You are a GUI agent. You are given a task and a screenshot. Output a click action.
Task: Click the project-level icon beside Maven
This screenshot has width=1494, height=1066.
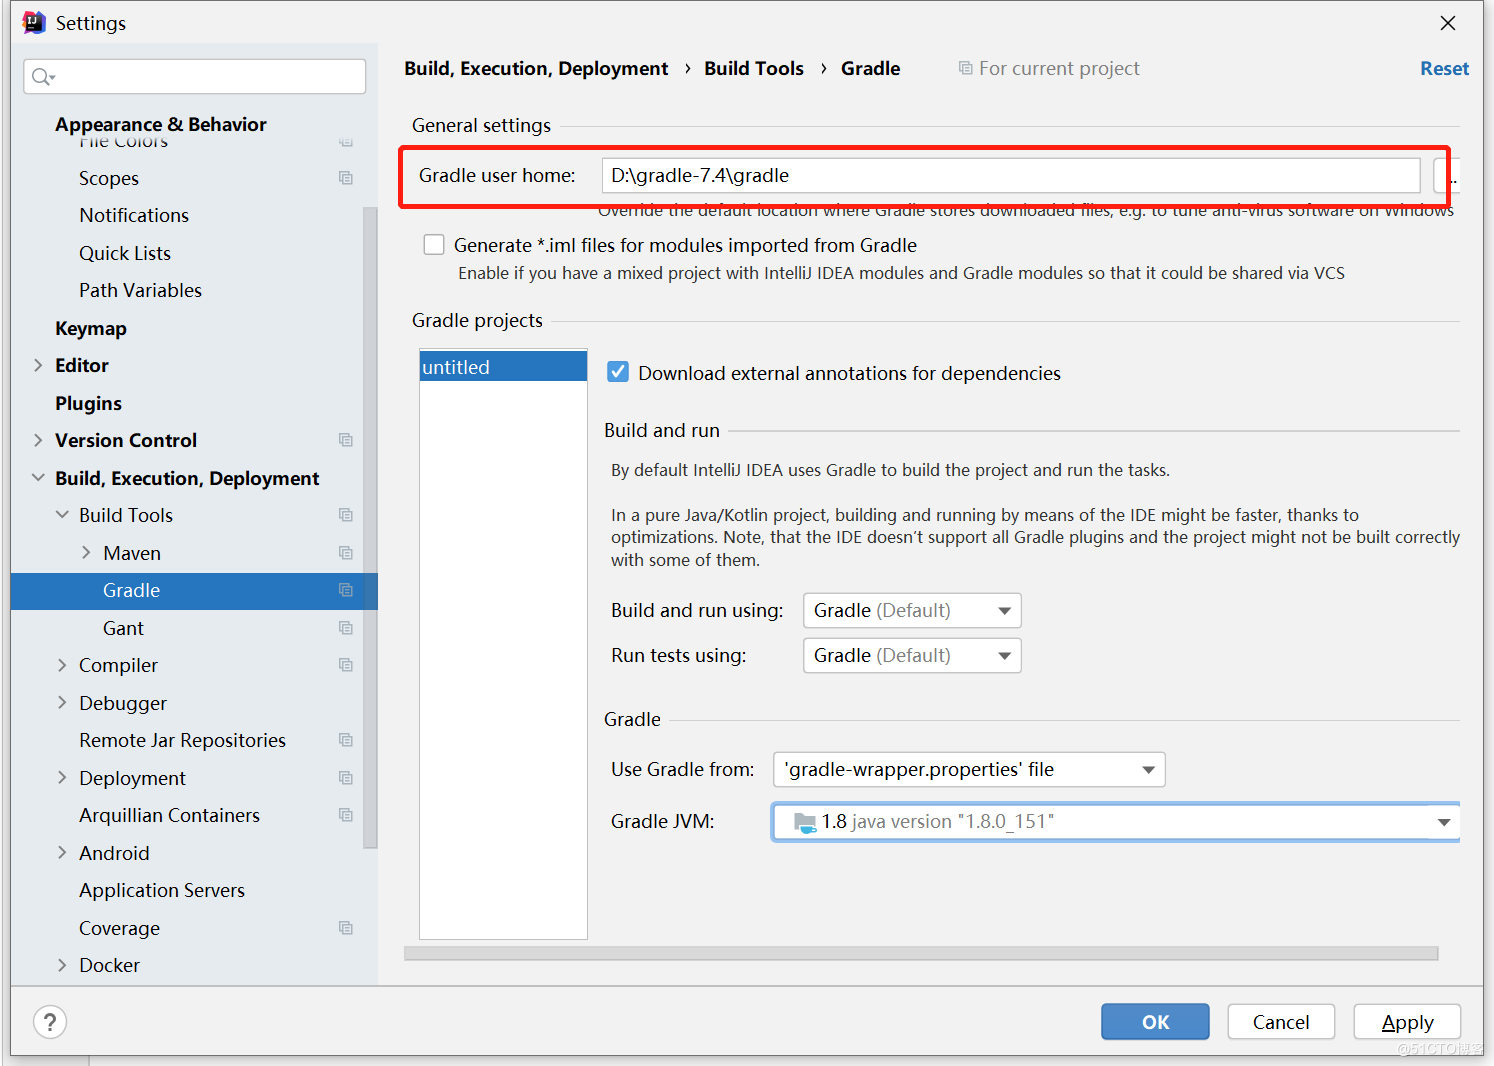coord(346,553)
